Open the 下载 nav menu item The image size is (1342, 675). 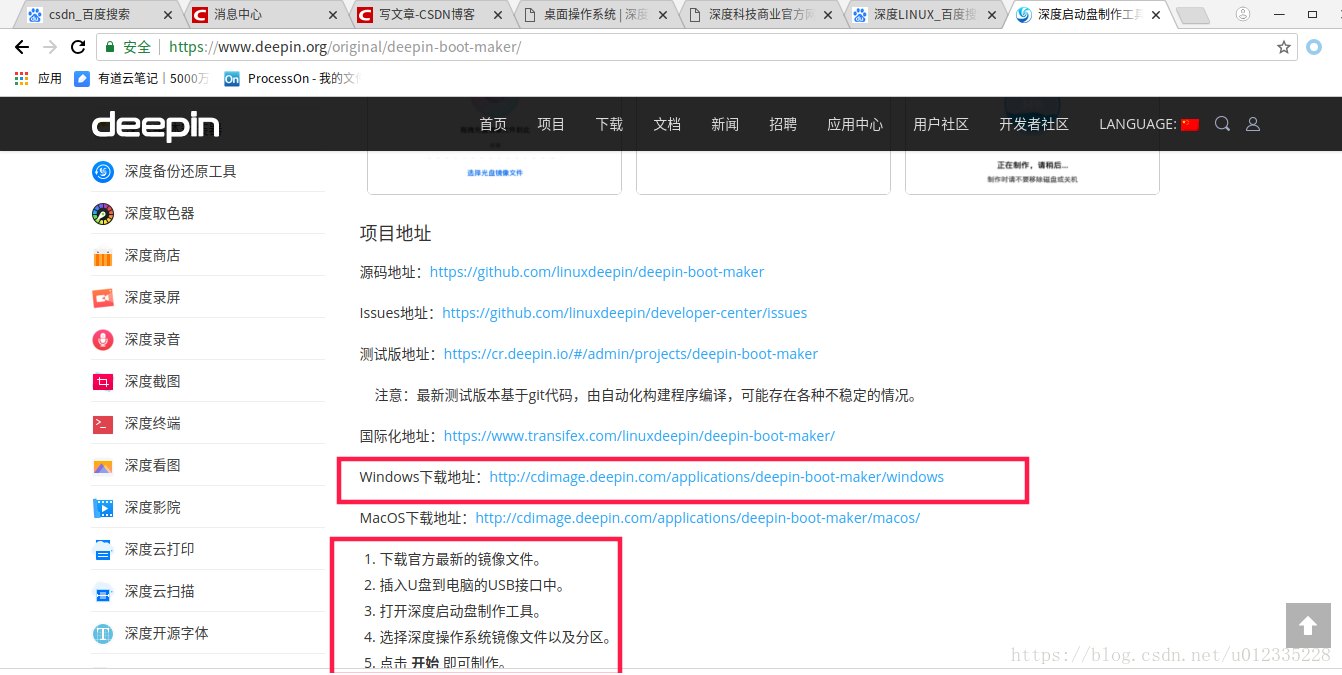click(x=609, y=124)
